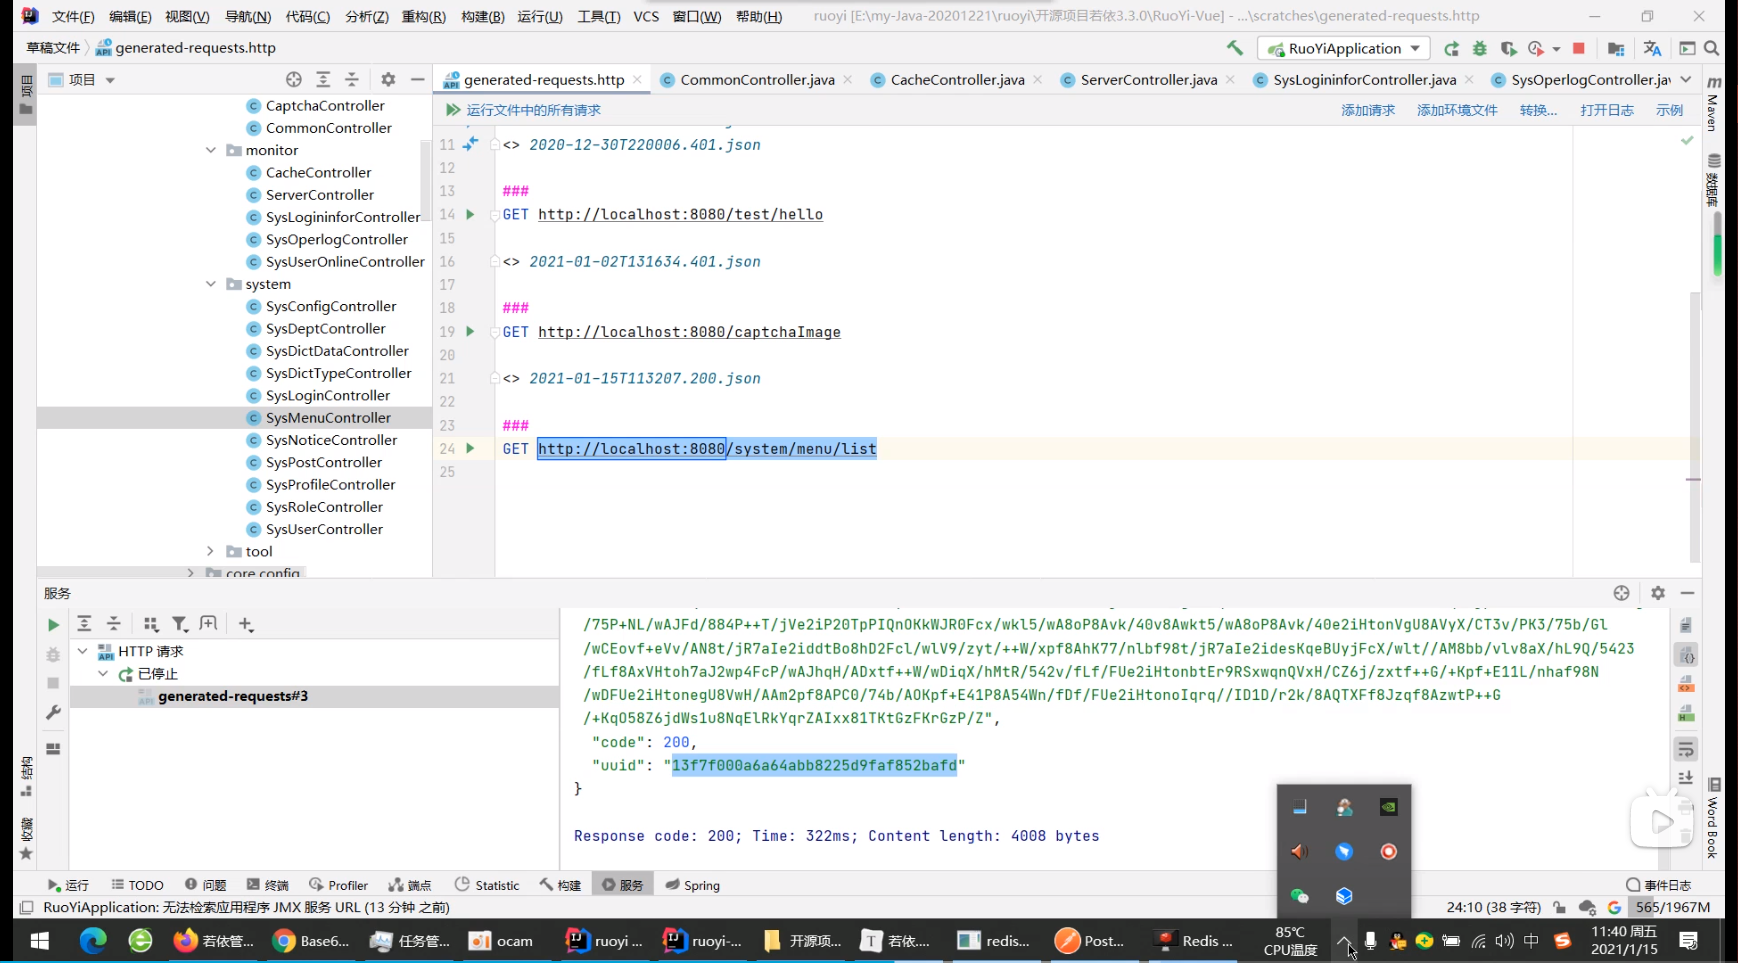This screenshot has width=1738, height=963.
Task: Run the request on line 14
Action: pos(470,214)
